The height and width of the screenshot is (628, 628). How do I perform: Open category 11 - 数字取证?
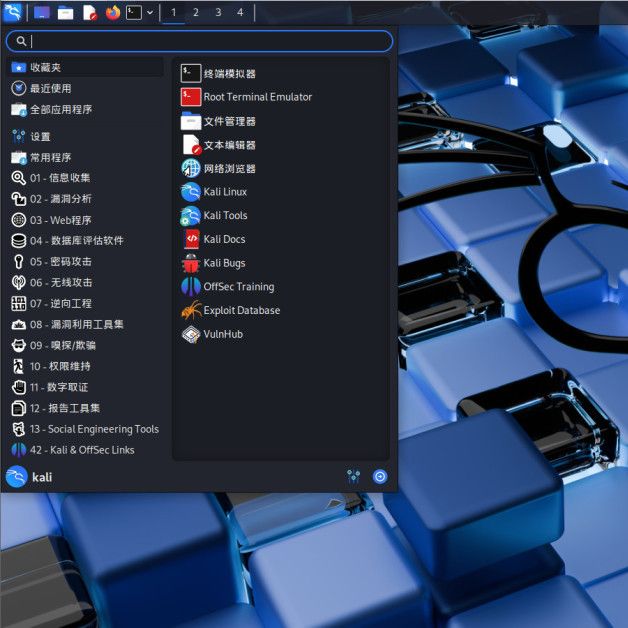[86, 387]
